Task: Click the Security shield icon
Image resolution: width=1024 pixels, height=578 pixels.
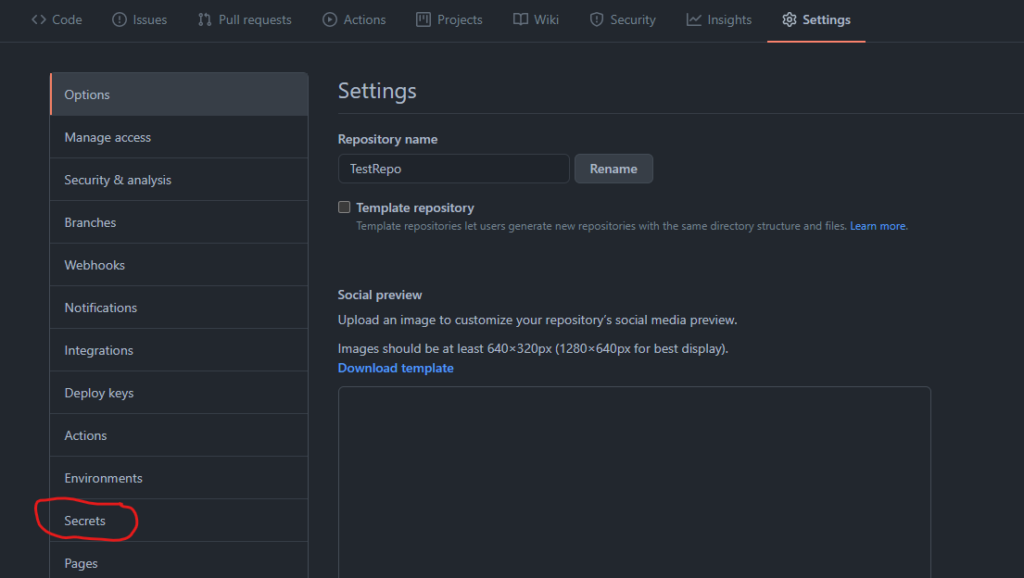Action: (x=597, y=20)
